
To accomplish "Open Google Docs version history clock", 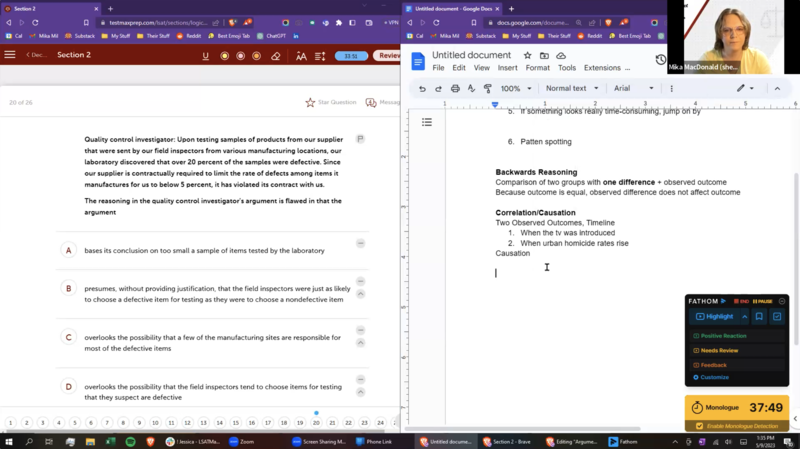I will click(x=661, y=60).
